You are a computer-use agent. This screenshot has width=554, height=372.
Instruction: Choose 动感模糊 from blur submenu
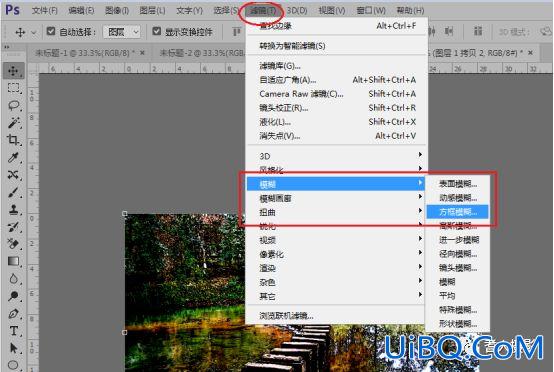pyautogui.click(x=458, y=198)
